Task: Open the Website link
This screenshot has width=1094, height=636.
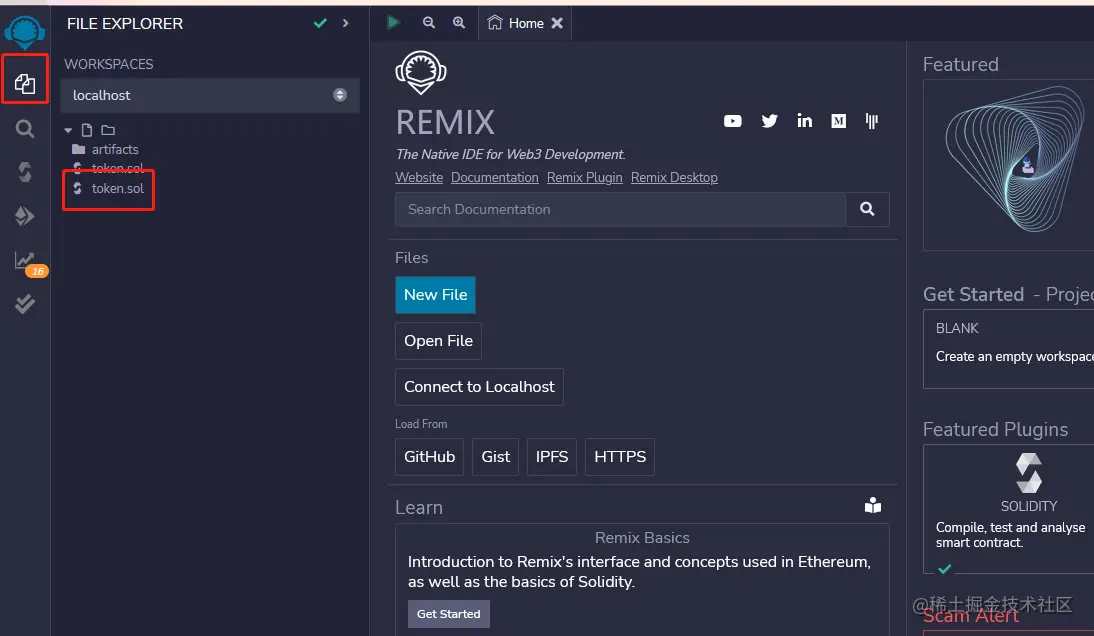Action: (x=419, y=177)
